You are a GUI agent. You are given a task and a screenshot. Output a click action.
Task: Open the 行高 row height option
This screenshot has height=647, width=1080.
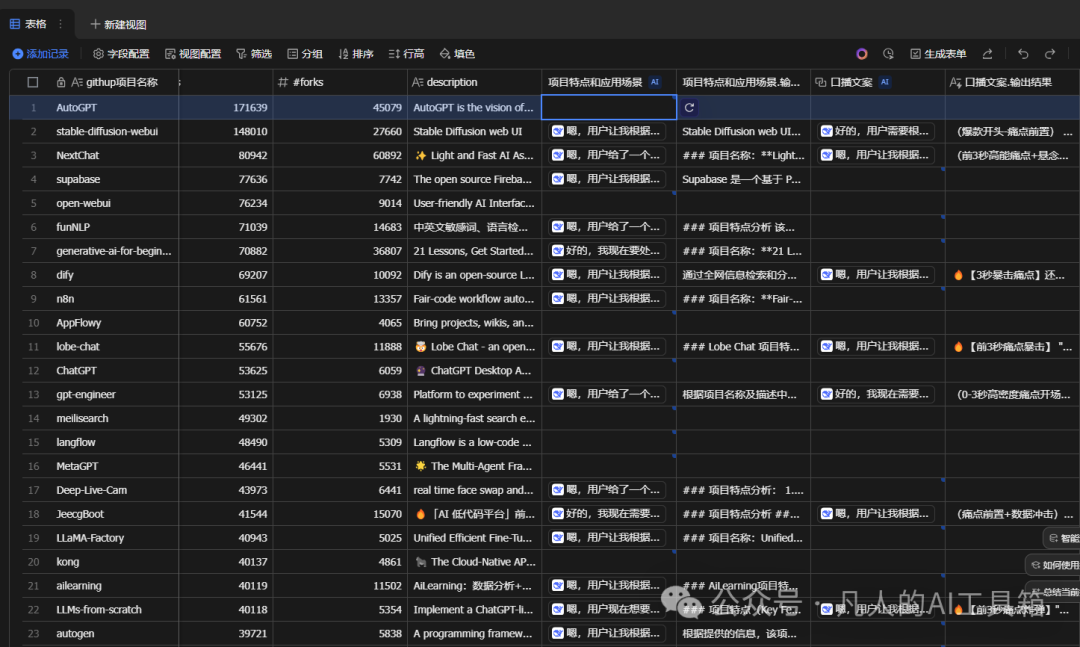coord(406,54)
